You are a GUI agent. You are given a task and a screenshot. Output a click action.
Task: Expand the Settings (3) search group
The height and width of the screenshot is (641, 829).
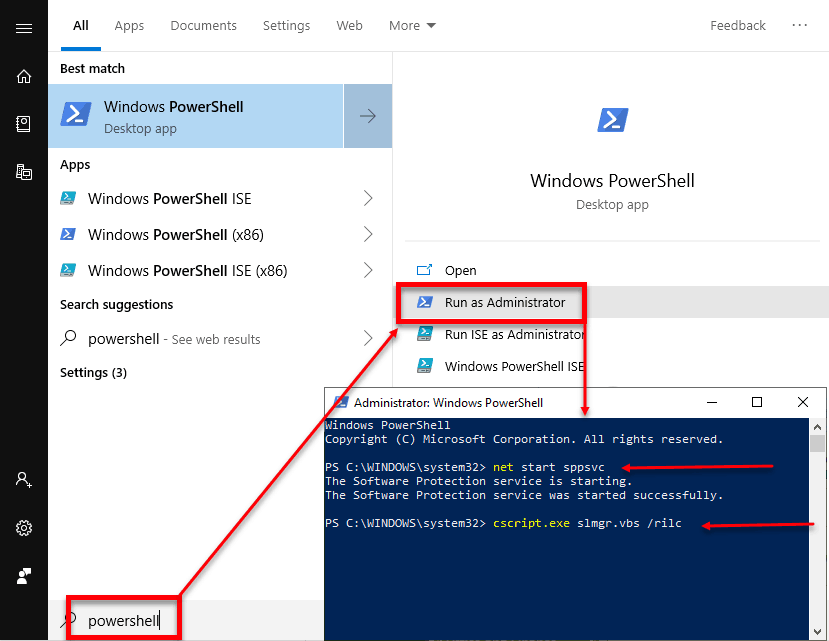(x=93, y=372)
